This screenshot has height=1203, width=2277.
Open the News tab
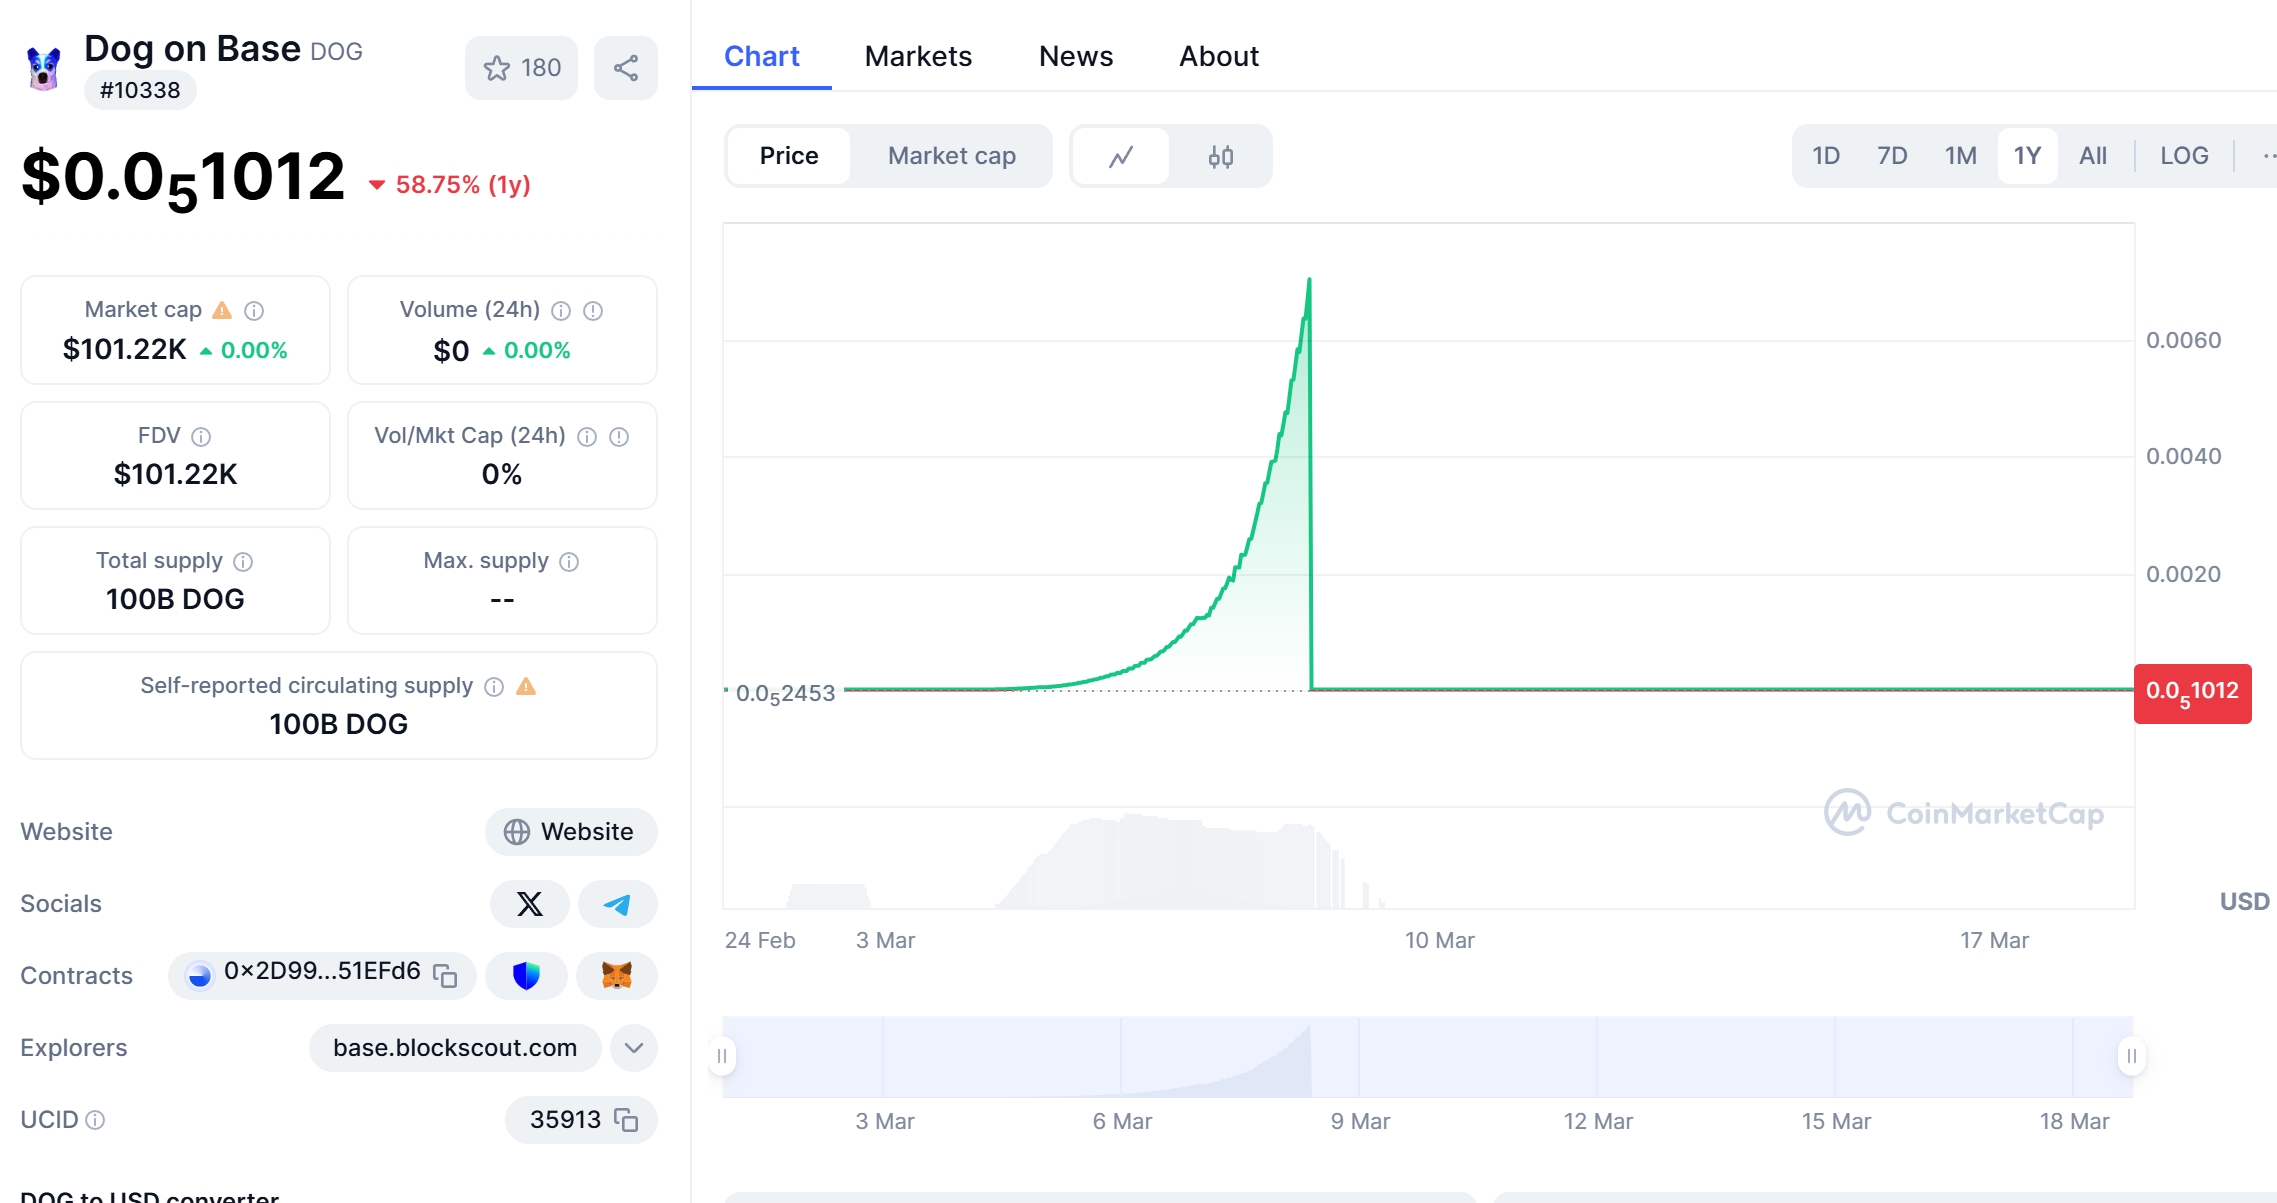1076,56
